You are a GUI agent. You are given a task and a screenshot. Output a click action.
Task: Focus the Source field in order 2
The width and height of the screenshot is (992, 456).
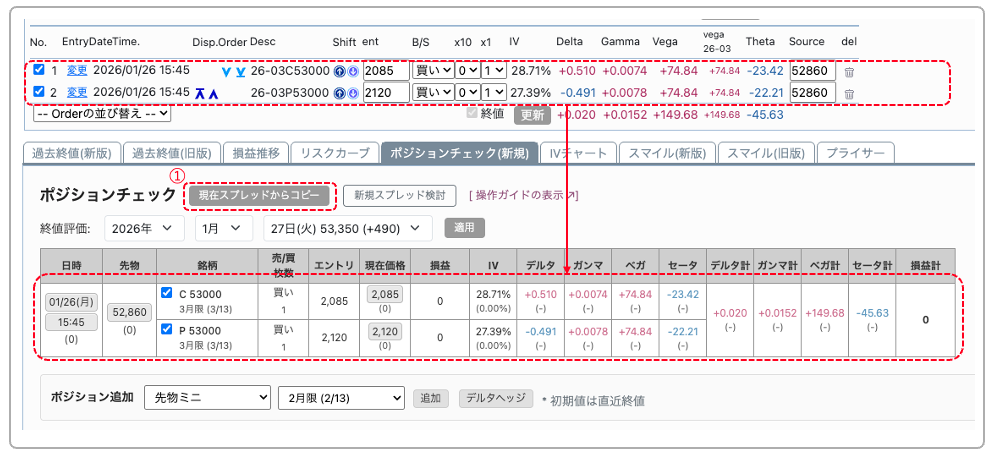(x=813, y=92)
